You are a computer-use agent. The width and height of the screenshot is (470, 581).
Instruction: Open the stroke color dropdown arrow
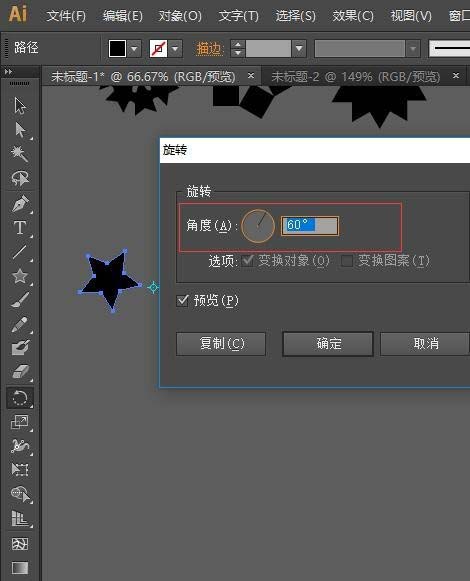pyautogui.click(x=175, y=49)
